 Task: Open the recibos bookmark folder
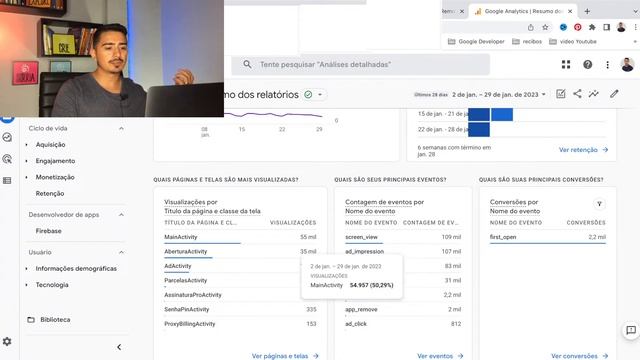[x=527, y=42]
